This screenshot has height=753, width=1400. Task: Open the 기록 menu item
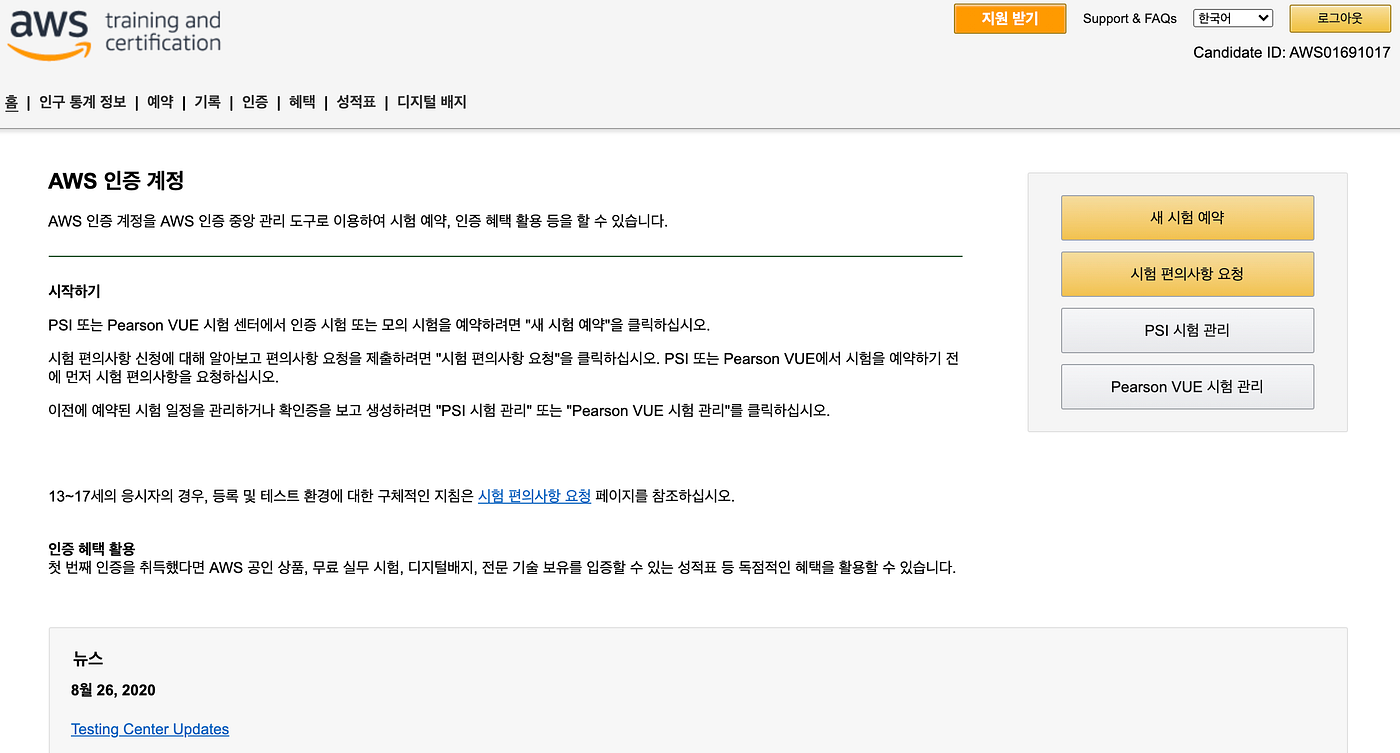[207, 102]
